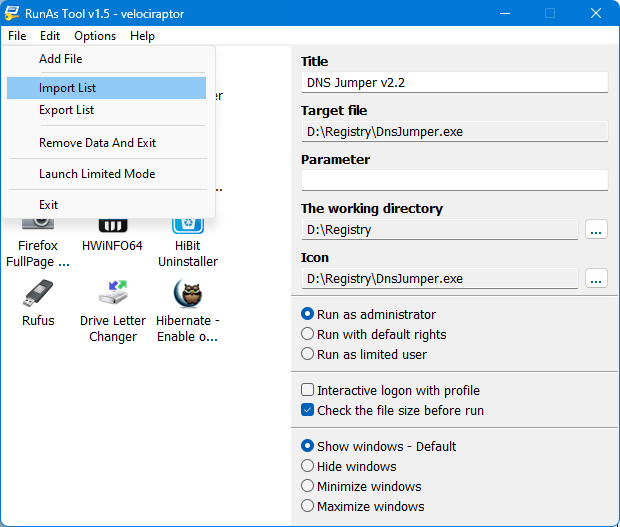620x527 pixels.
Task: Open the Options menu
Action: [x=95, y=36]
